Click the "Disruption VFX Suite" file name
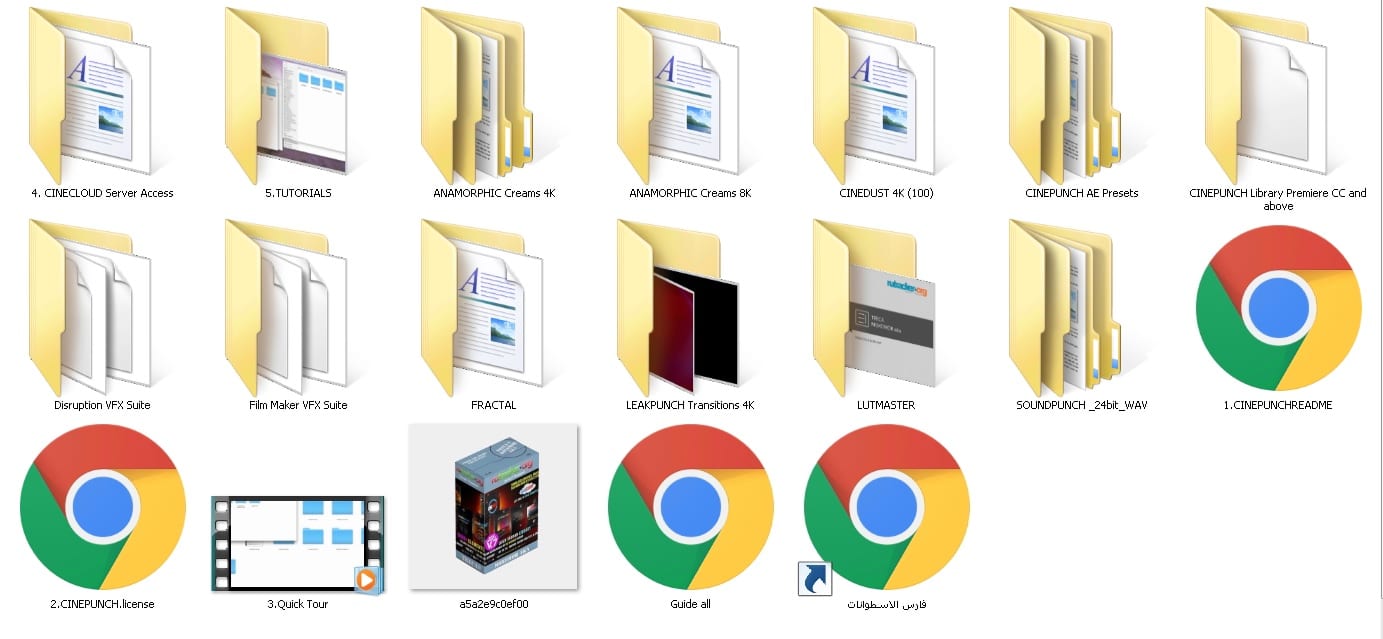This screenshot has width=1383, height=639. click(102, 405)
